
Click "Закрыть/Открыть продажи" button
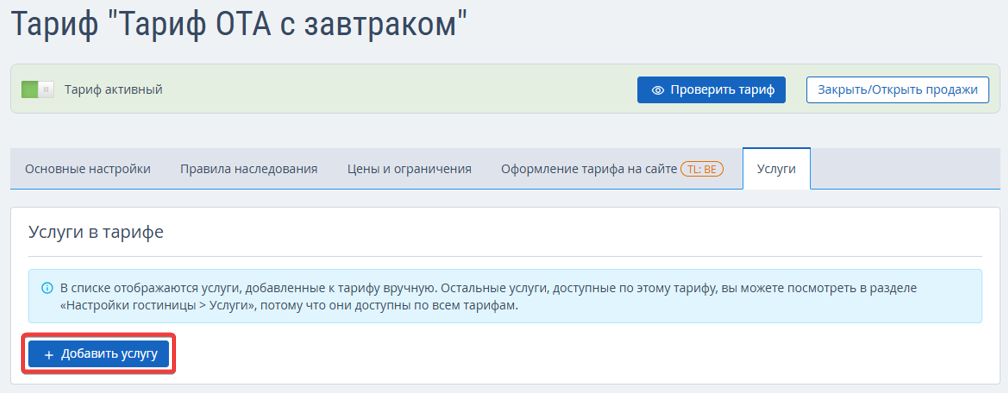click(897, 90)
